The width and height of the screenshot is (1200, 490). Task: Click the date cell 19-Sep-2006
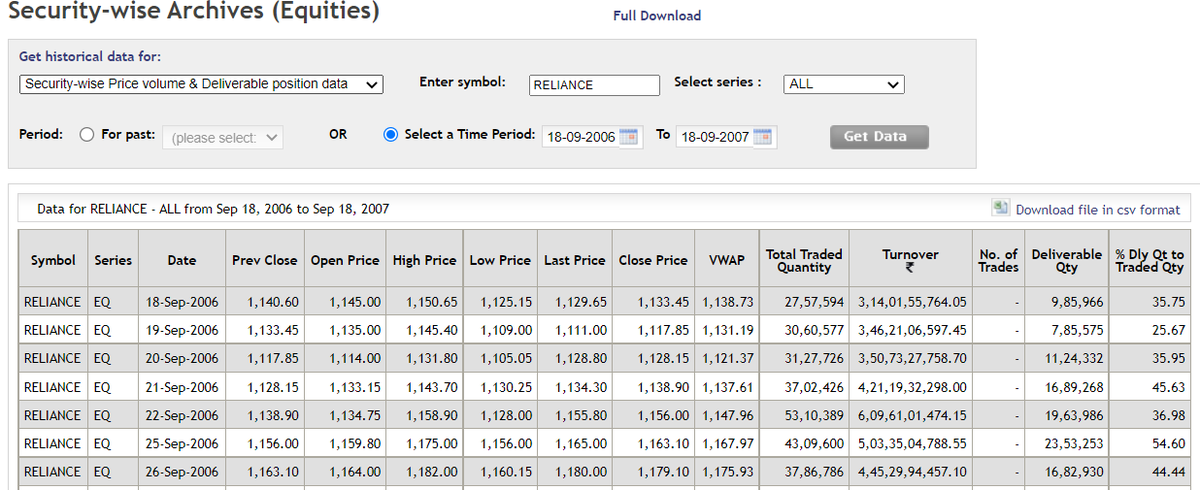coord(182,330)
